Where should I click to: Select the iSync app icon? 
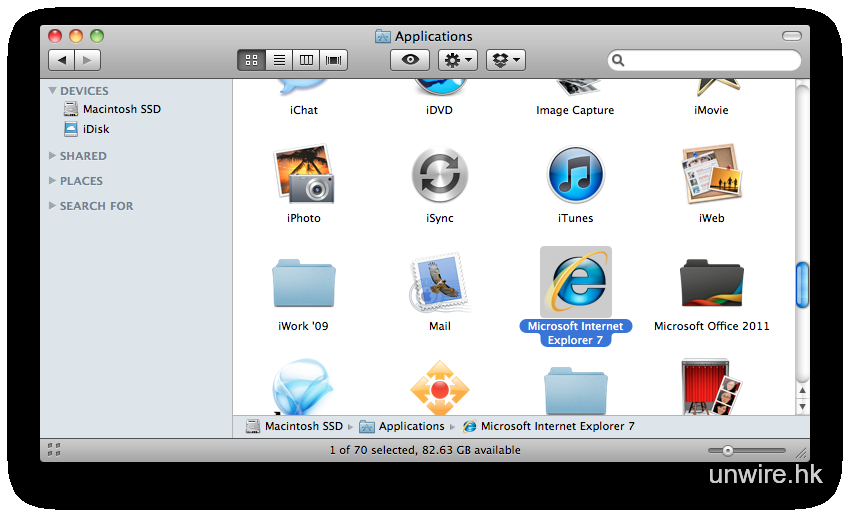pyautogui.click(x=439, y=175)
